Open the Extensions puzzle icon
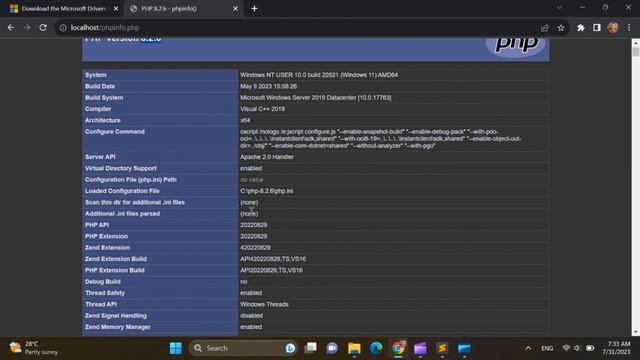This screenshot has height=360, width=640. coord(580,28)
